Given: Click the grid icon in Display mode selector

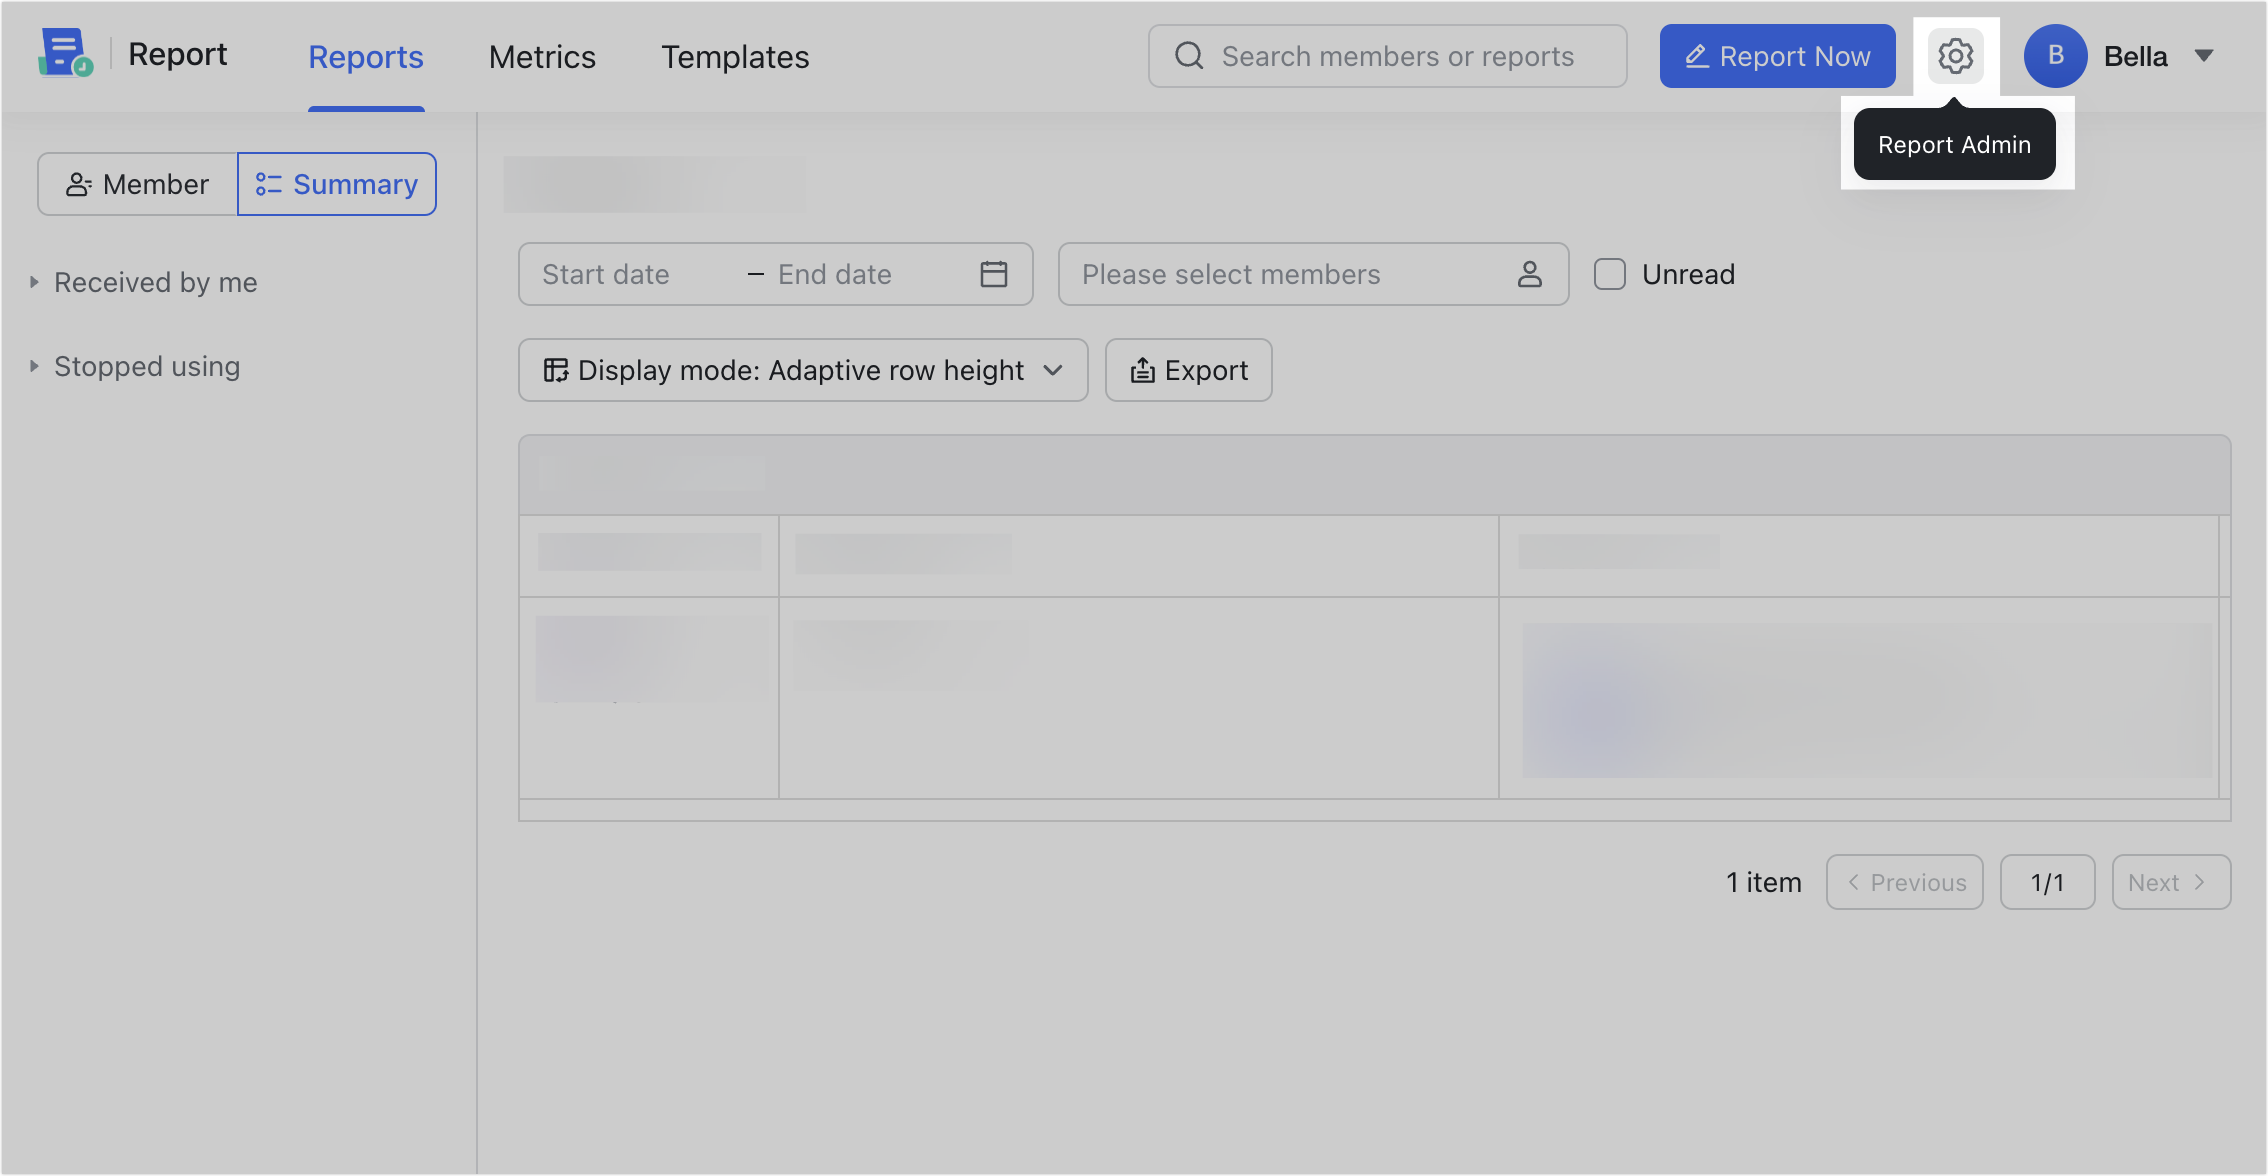Looking at the screenshot, I should point(556,370).
